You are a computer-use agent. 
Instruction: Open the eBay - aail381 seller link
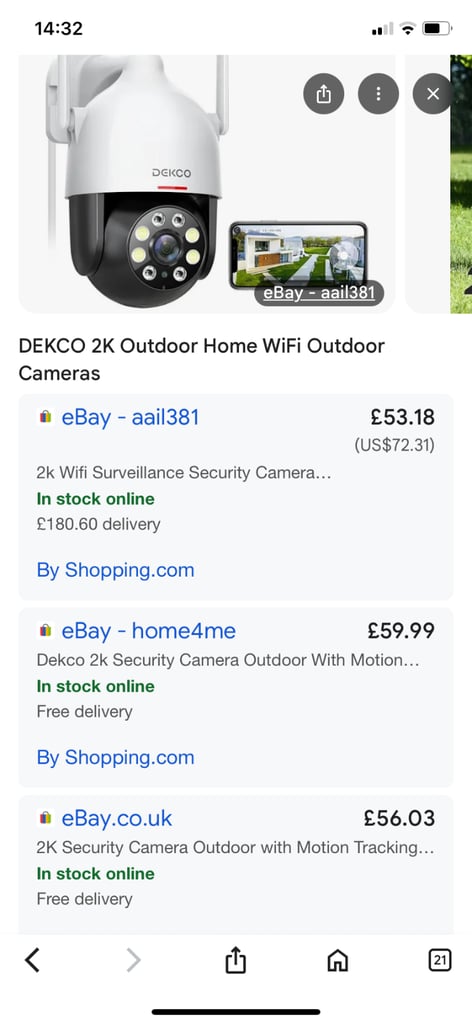coord(130,417)
